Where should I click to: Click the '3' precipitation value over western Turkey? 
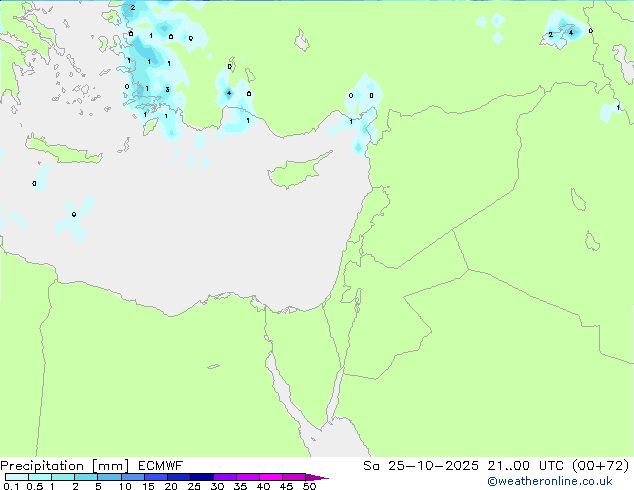(167, 89)
